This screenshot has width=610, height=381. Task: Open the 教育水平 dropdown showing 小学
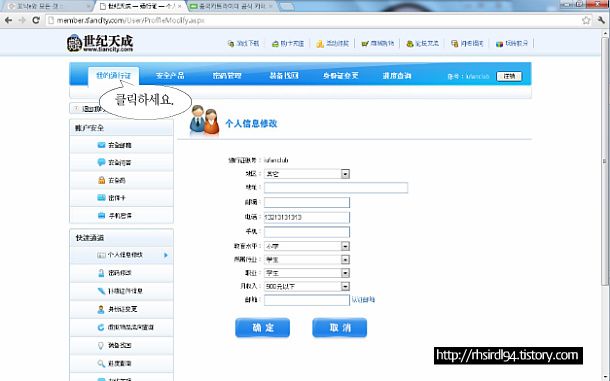click(x=307, y=246)
